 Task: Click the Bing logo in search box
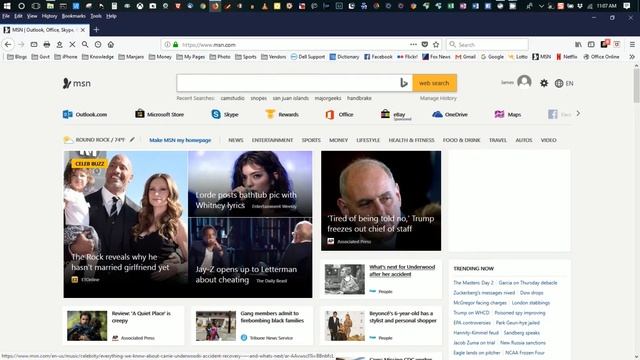tap(404, 83)
